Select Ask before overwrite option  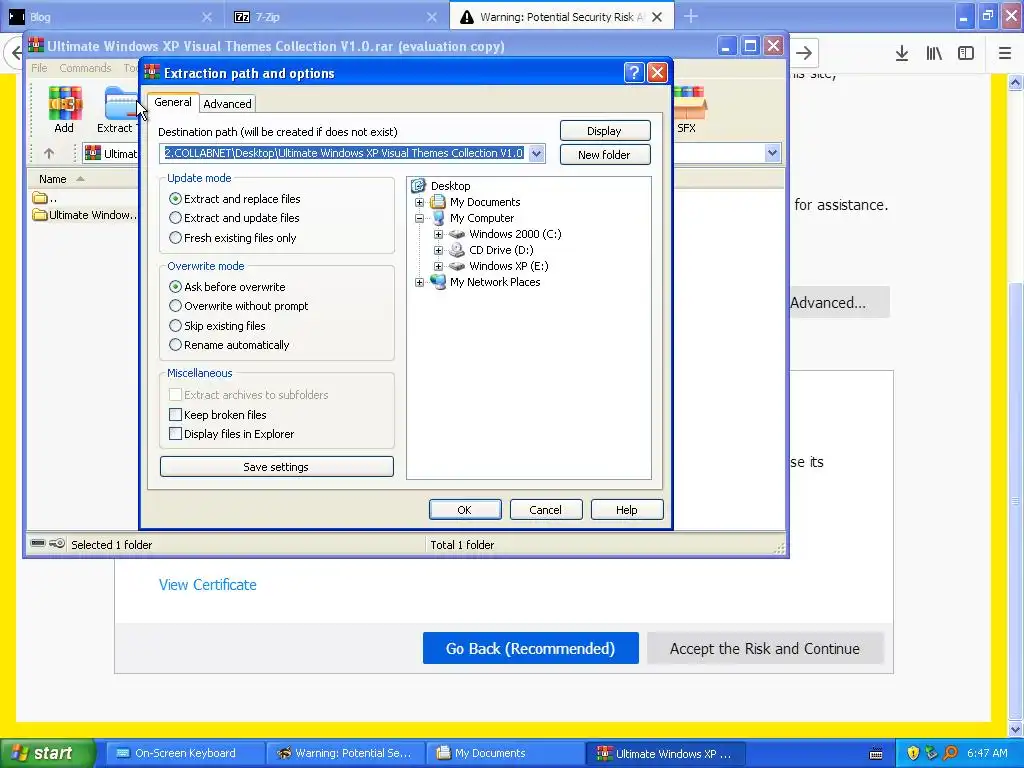tap(227, 287)
